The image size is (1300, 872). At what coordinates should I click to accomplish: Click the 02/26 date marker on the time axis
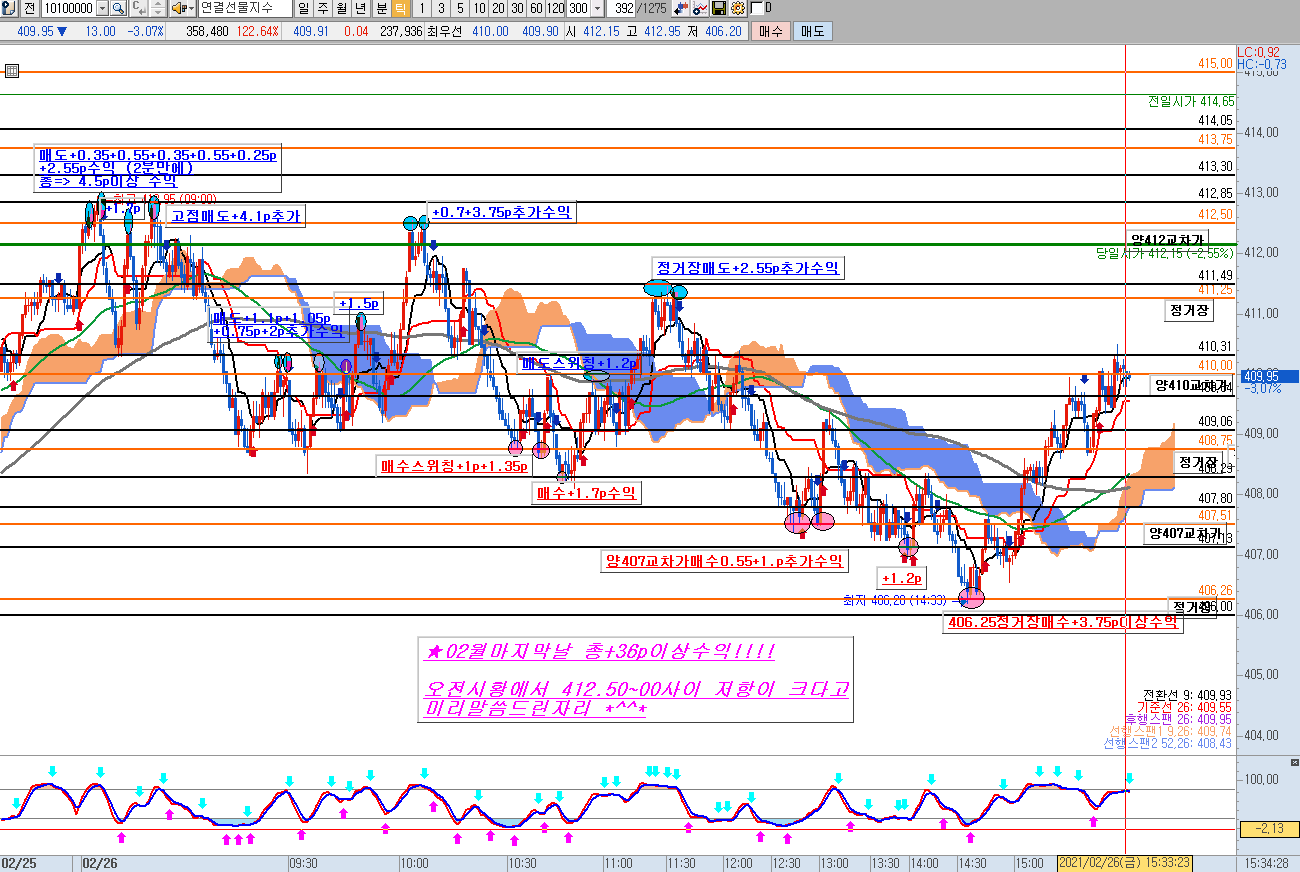[100, 863]
